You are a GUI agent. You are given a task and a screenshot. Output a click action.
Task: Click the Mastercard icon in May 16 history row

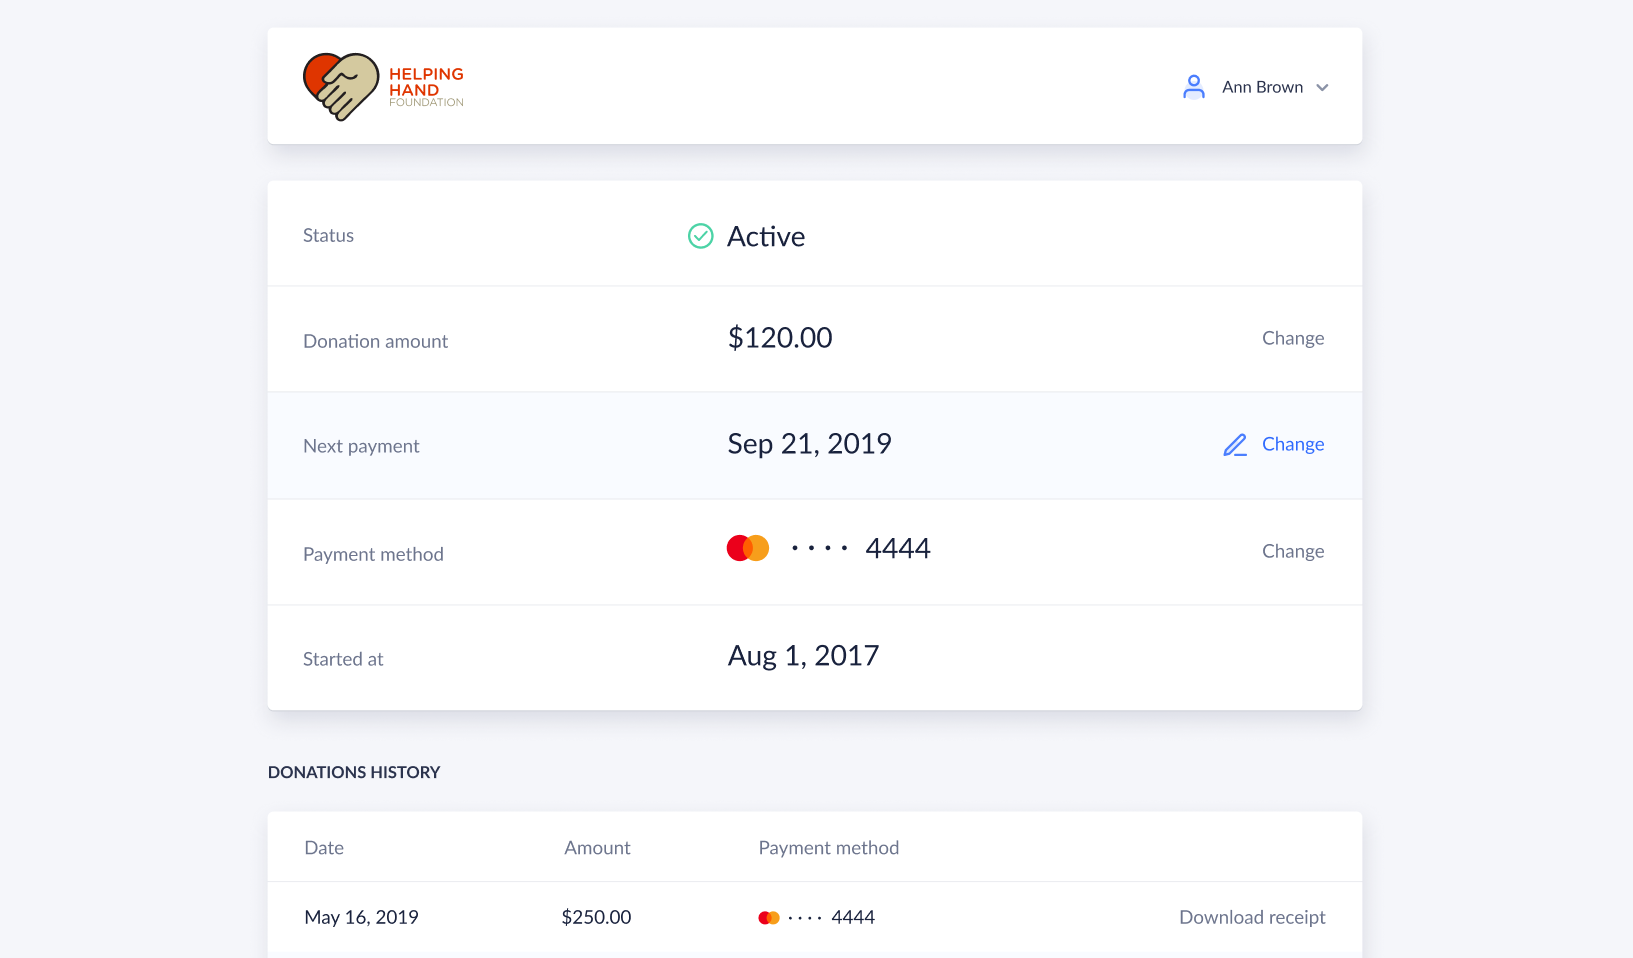(x=768, y=918)
